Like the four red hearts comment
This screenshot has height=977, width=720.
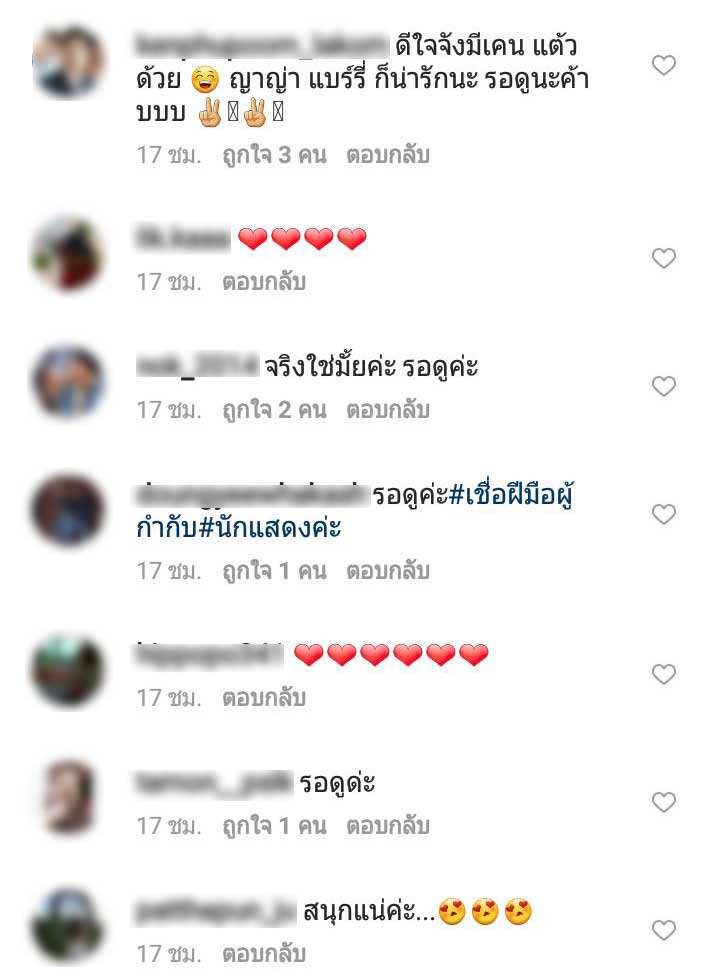point(663,258)
